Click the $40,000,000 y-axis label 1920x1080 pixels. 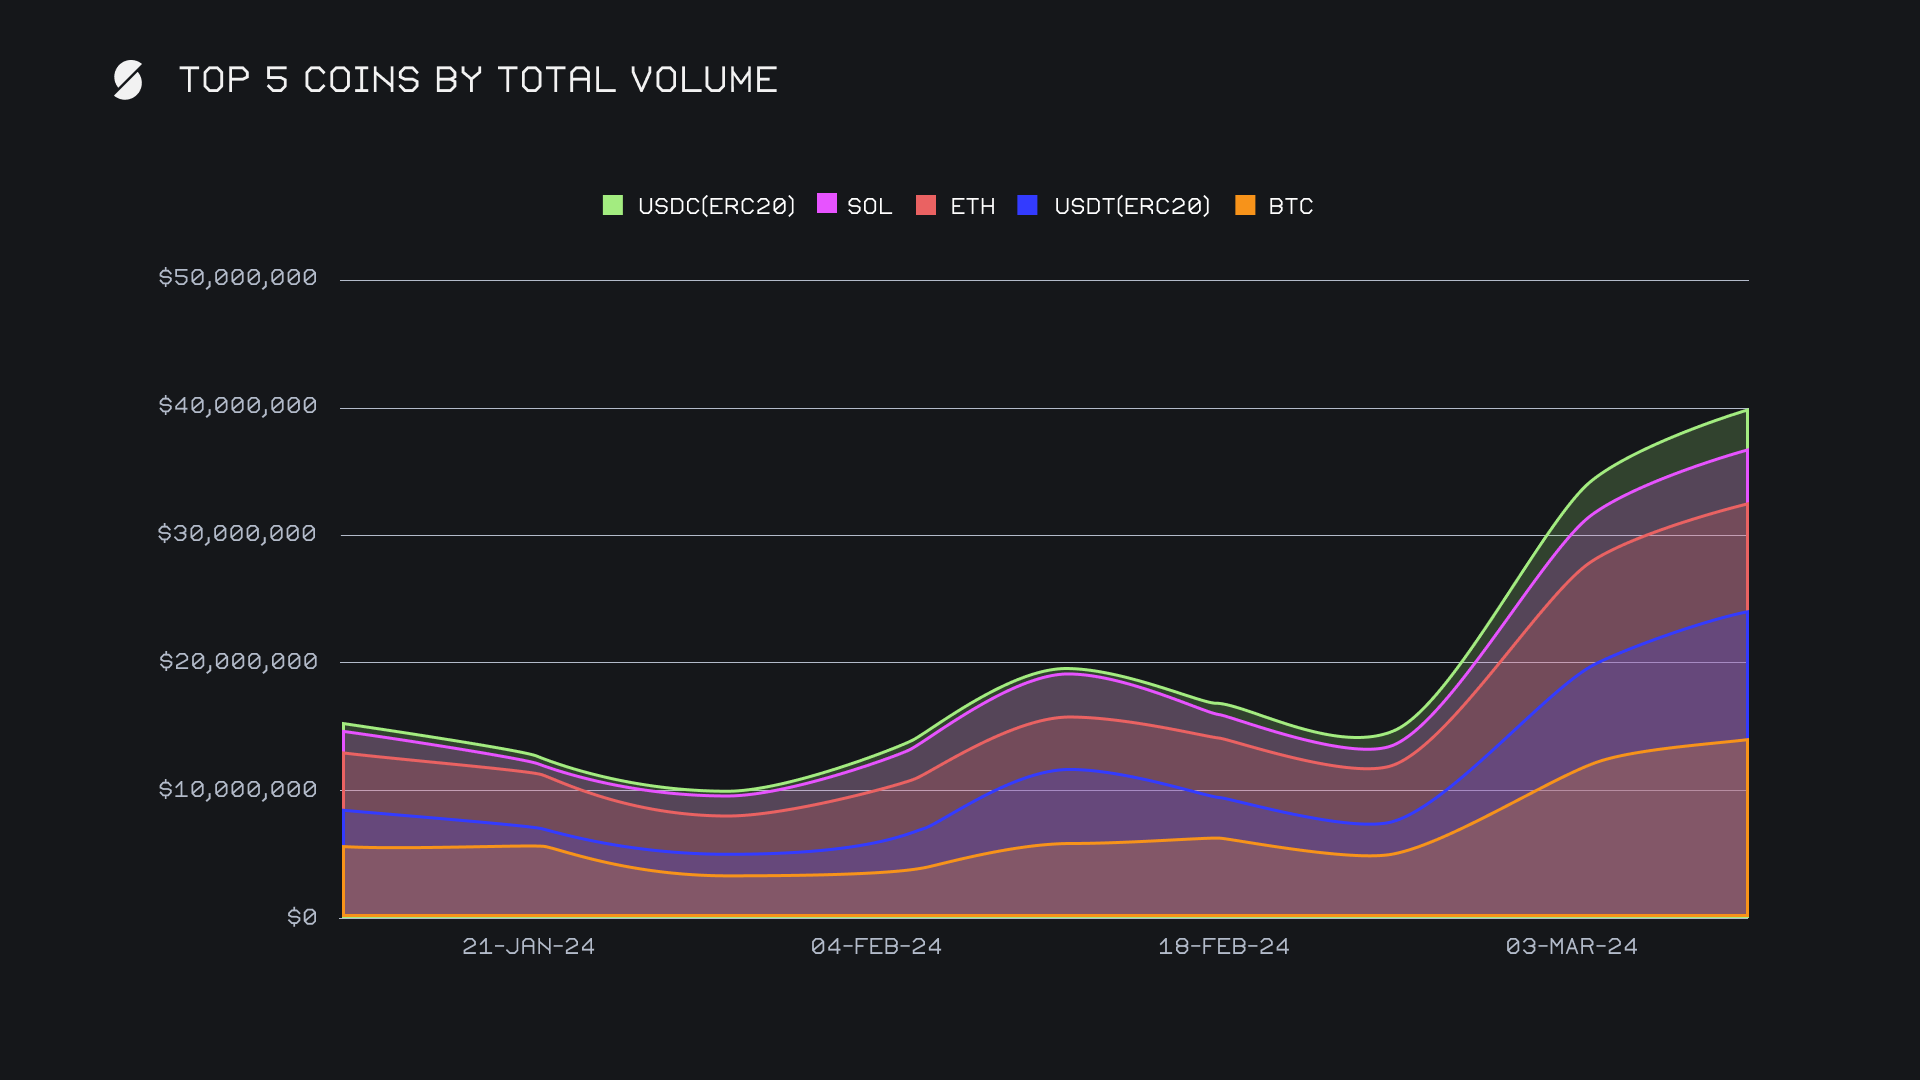(238, 405)
